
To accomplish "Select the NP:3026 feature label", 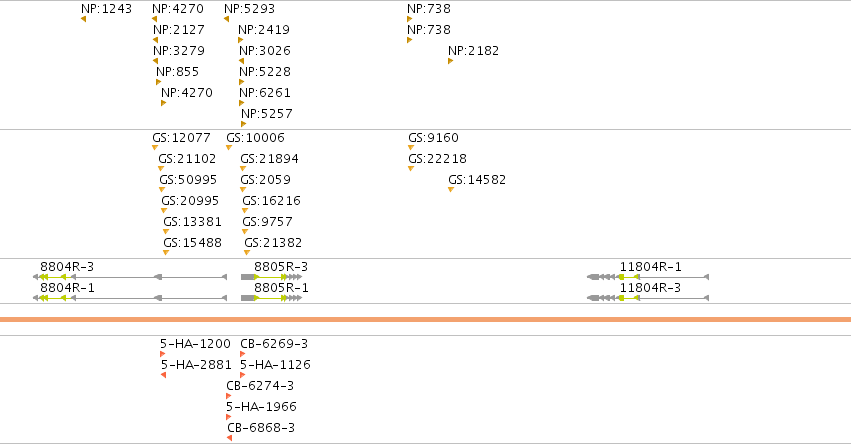I will pyautogui.click(x=265, y=51).
